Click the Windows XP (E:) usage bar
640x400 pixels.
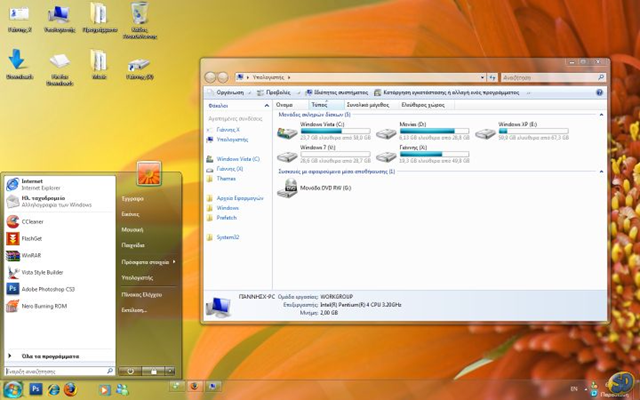tap(533, 131)
